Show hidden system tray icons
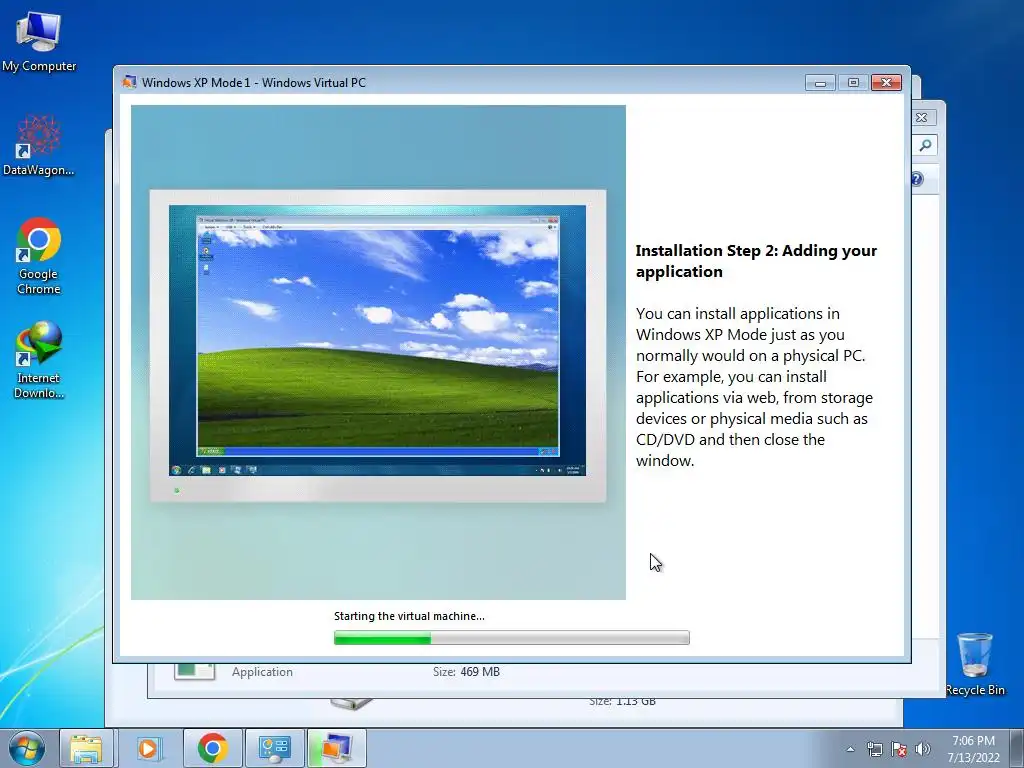The height and width of the screenshot is (768, 1024). 850,749
